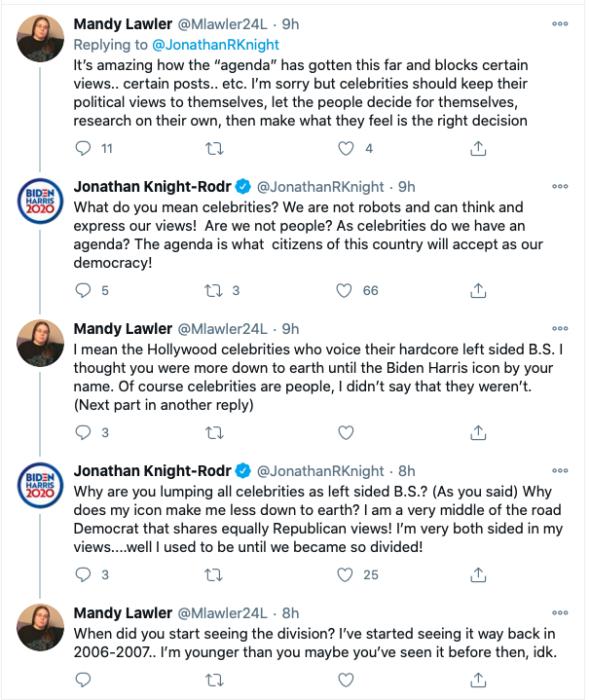Reply to Jonathan's tweet with 5 replies
Screen dimensions: 590x700
83,290
